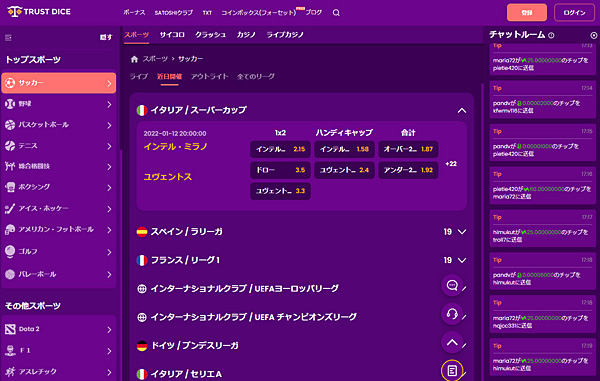Open the ブログ menu link
Image resolution: width=600 pixels, height=381 pixels.
[x=313, y=13]
